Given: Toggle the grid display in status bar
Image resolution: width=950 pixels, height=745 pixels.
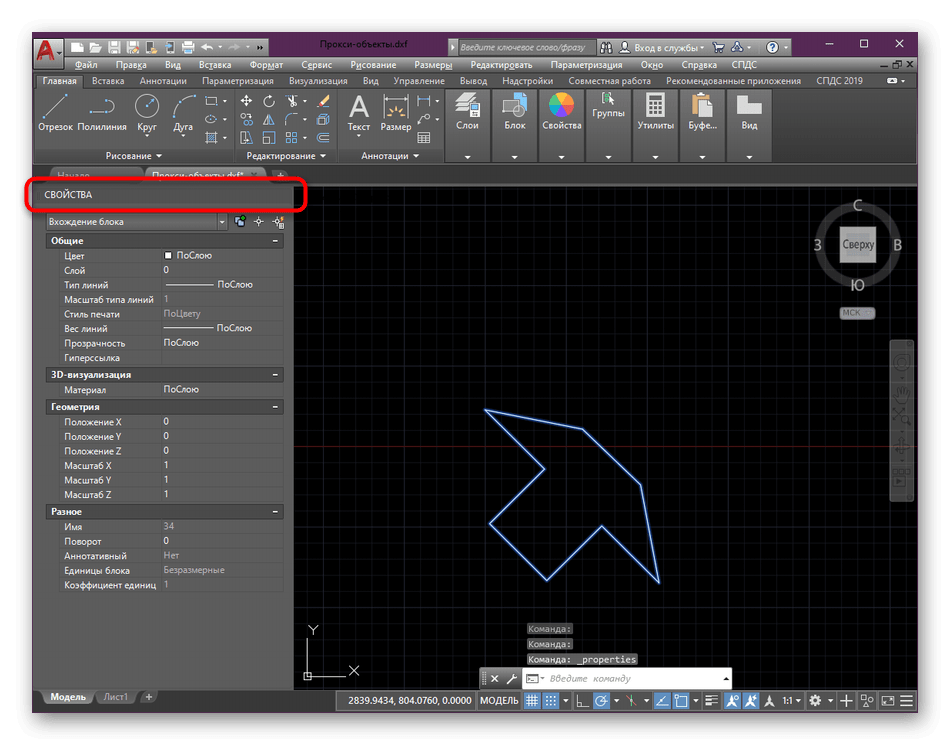Looking at the screenshot, I should coord(531,701).
